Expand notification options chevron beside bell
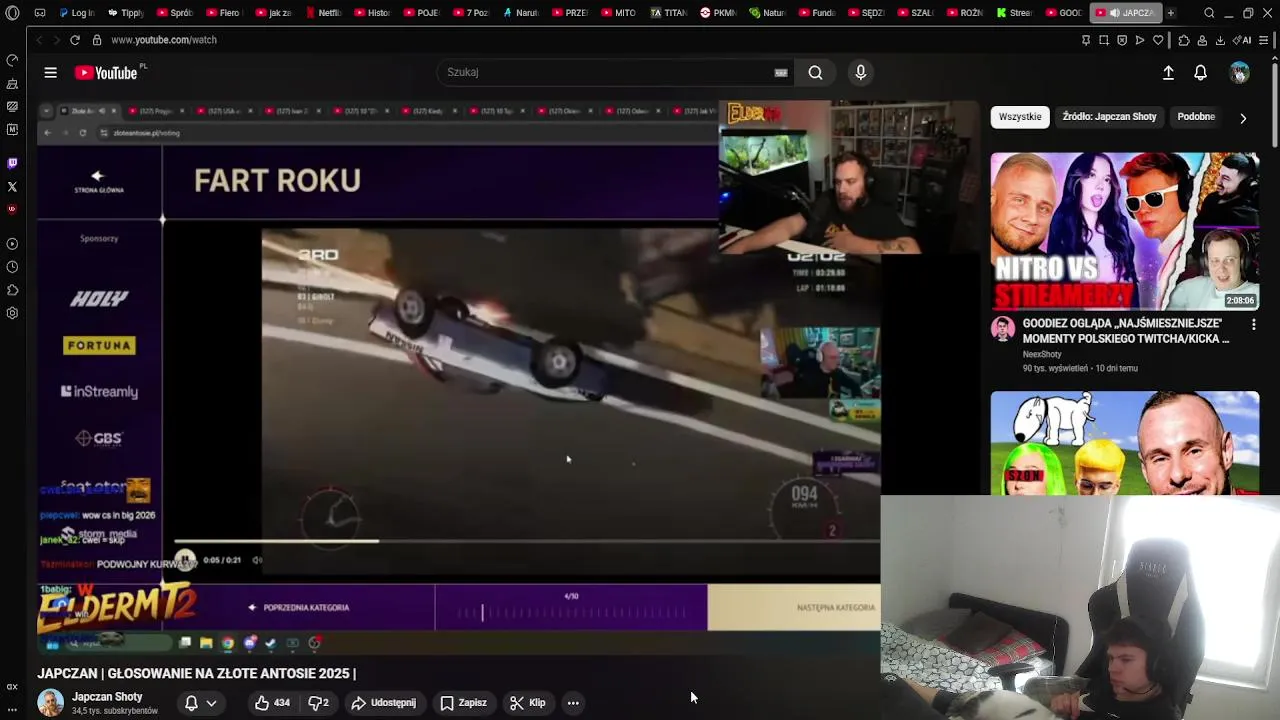 click(x=211, y=703)
